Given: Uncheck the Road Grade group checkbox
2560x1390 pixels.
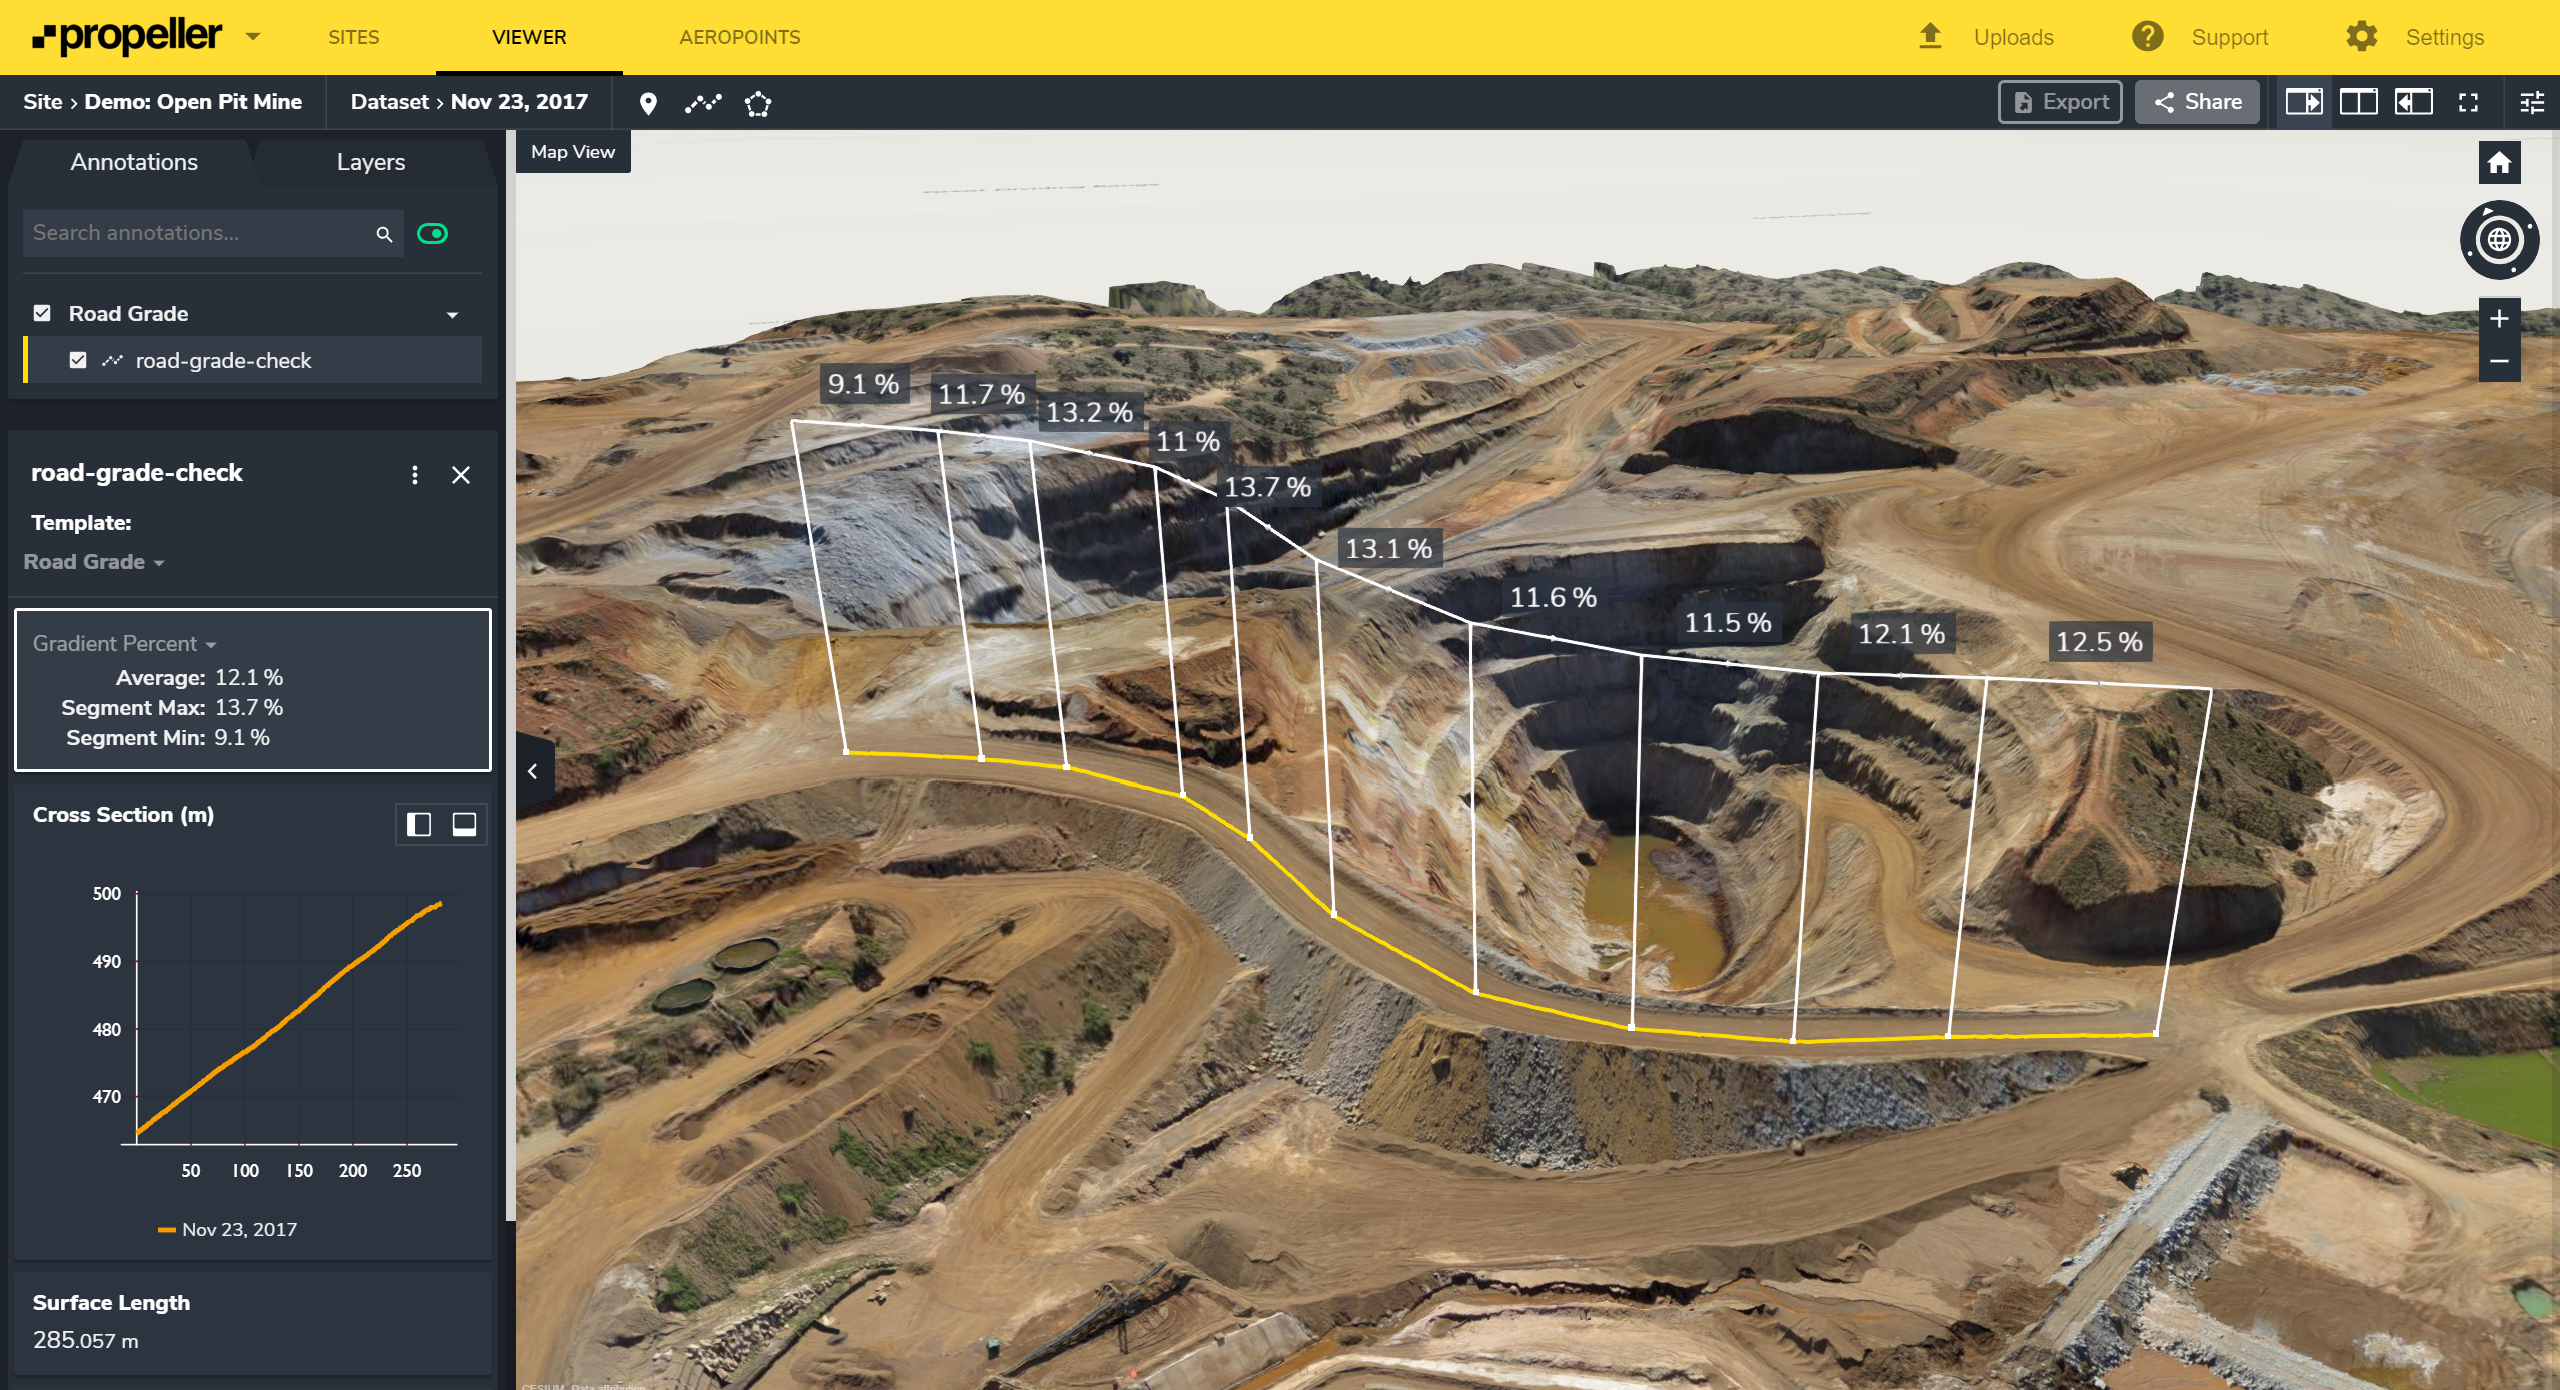Looking at the screenshot, I should coord(42,313).
